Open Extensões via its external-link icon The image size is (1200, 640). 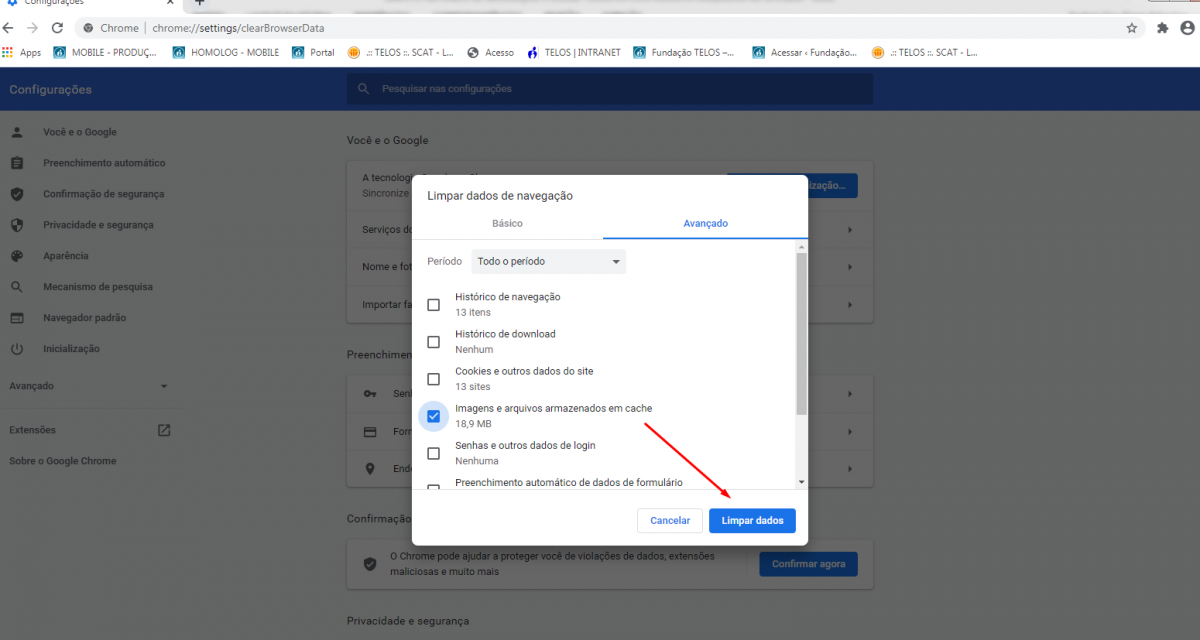pyautogui.click(x=164, y=430)
